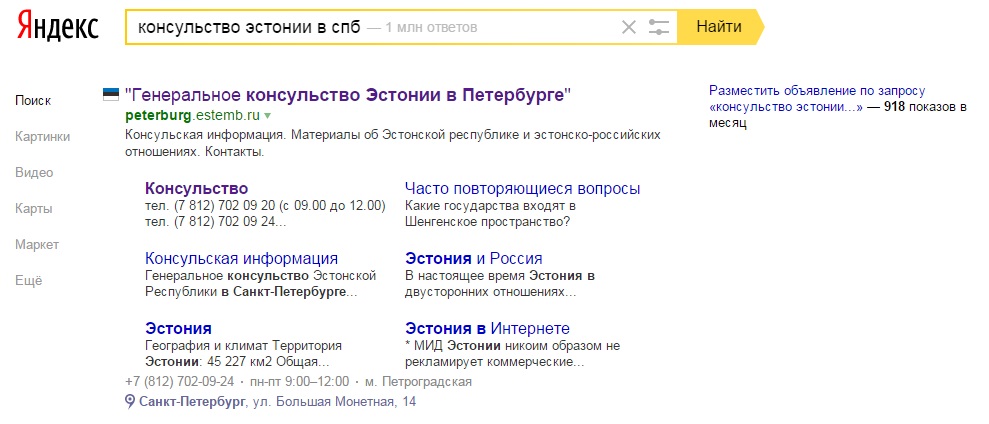Switch to Видео search
The image size is (989, 424).
34,173
